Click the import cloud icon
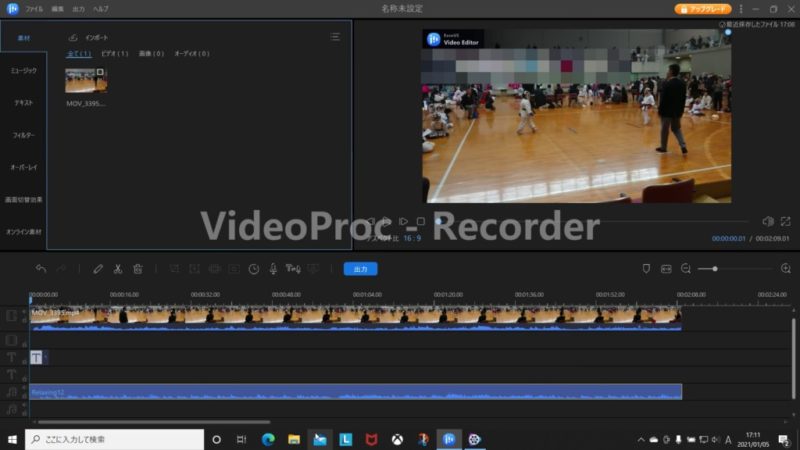 [73, 37]
